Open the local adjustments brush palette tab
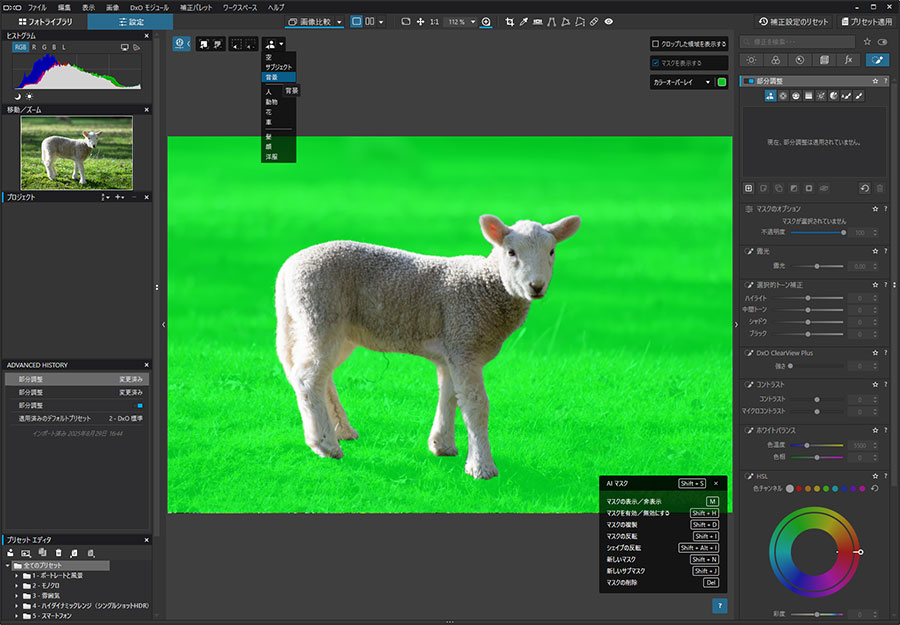The height and width of the screenshot is (625, 900). 877,60
